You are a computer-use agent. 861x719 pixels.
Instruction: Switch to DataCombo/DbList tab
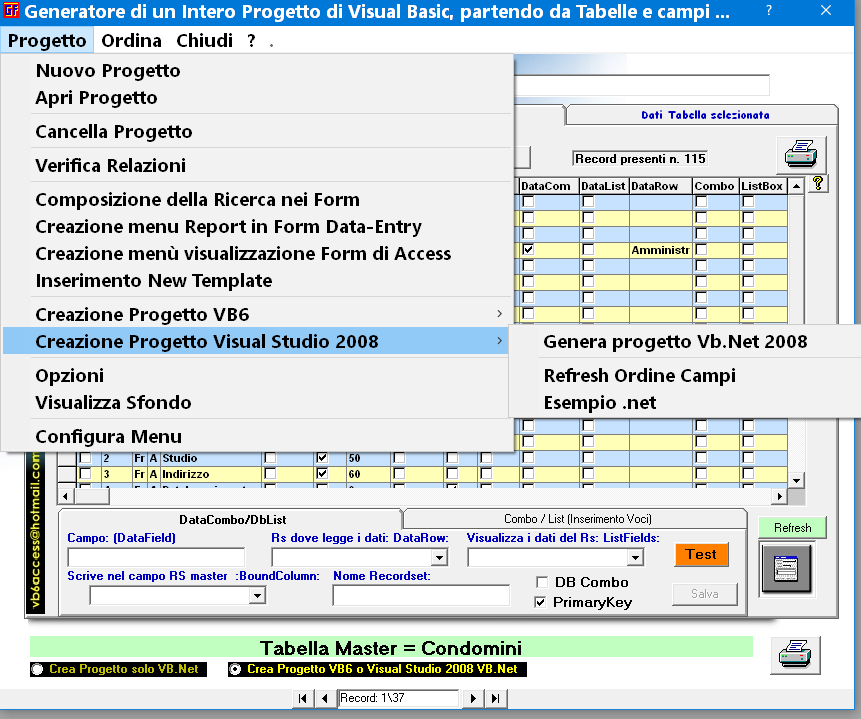pyautogui.click(x=232, y=519)
